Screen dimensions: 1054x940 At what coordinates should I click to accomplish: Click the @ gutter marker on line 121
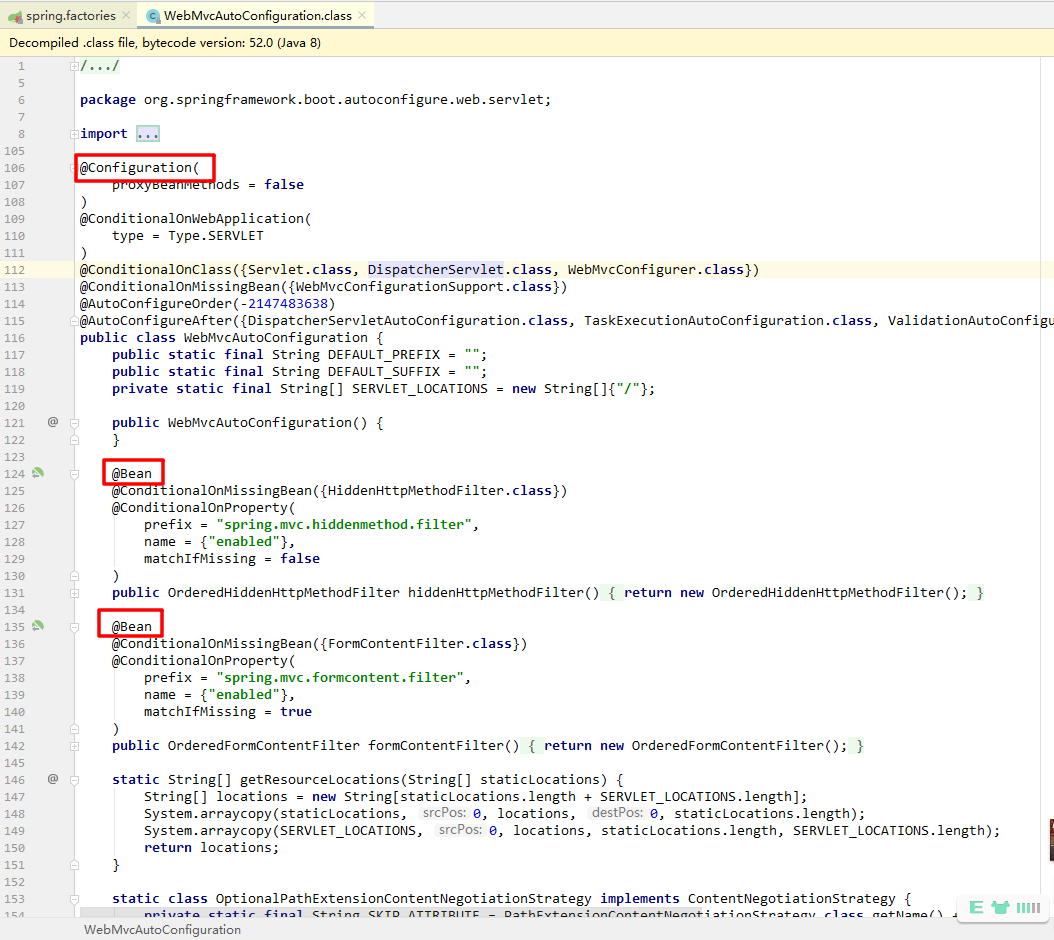(x=53, y=422)
